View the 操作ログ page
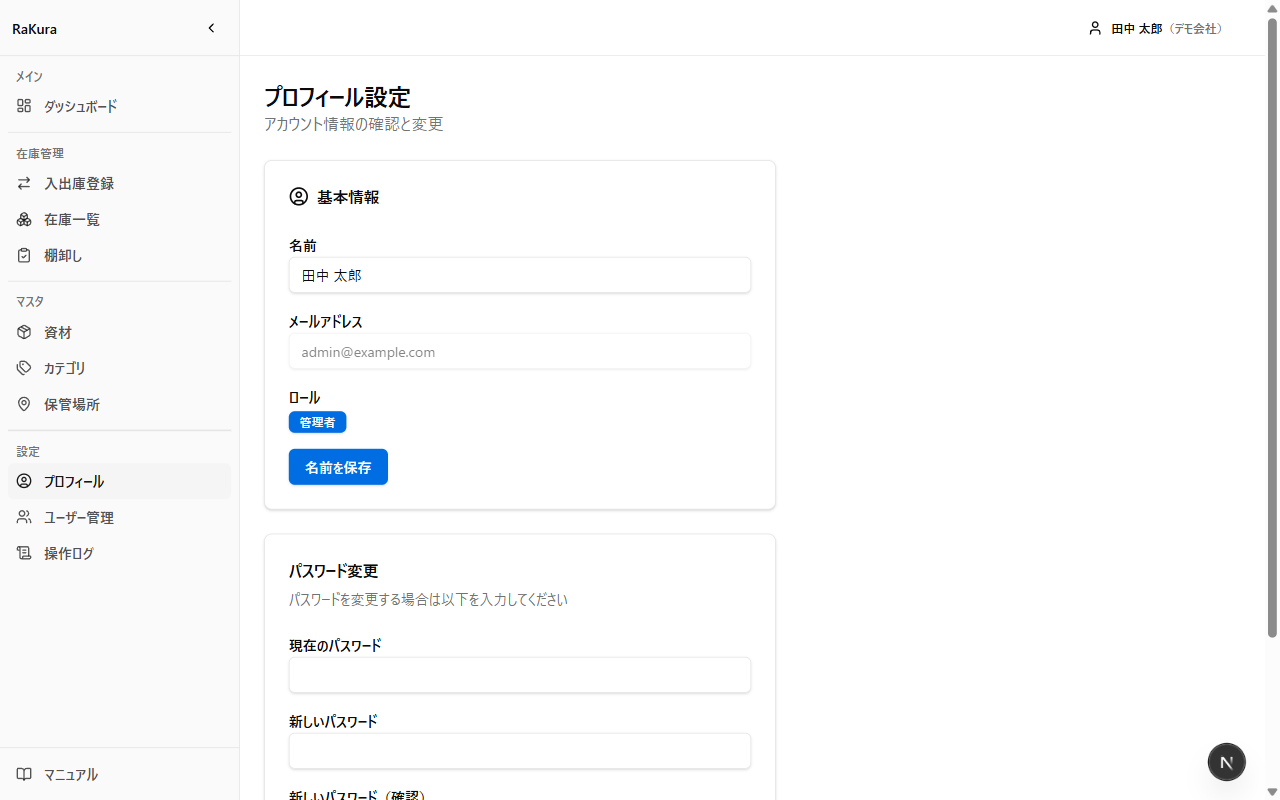This screenshot has height=800, width=1280. coord(119,554)
